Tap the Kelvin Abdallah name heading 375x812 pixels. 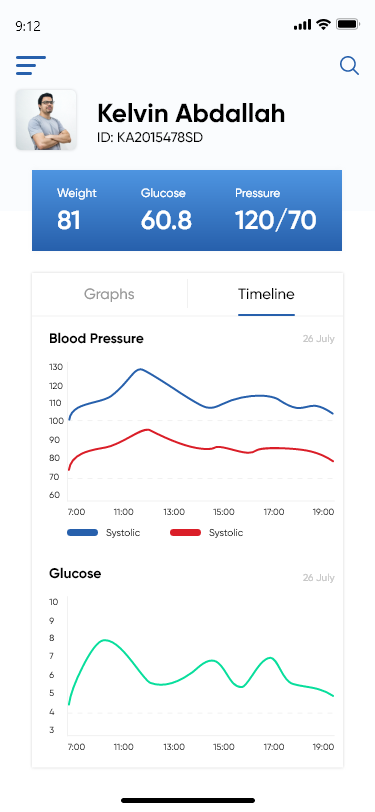[x=191, y=113]
